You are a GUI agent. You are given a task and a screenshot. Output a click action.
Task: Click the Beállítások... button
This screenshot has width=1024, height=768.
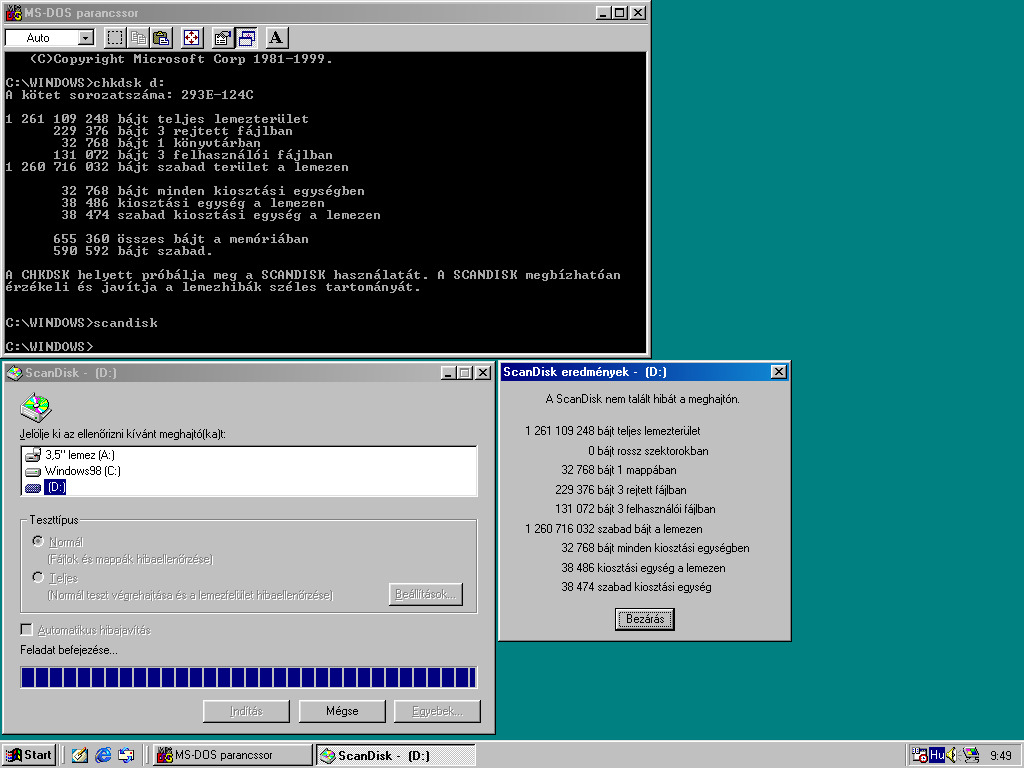(x=426, y=594)
